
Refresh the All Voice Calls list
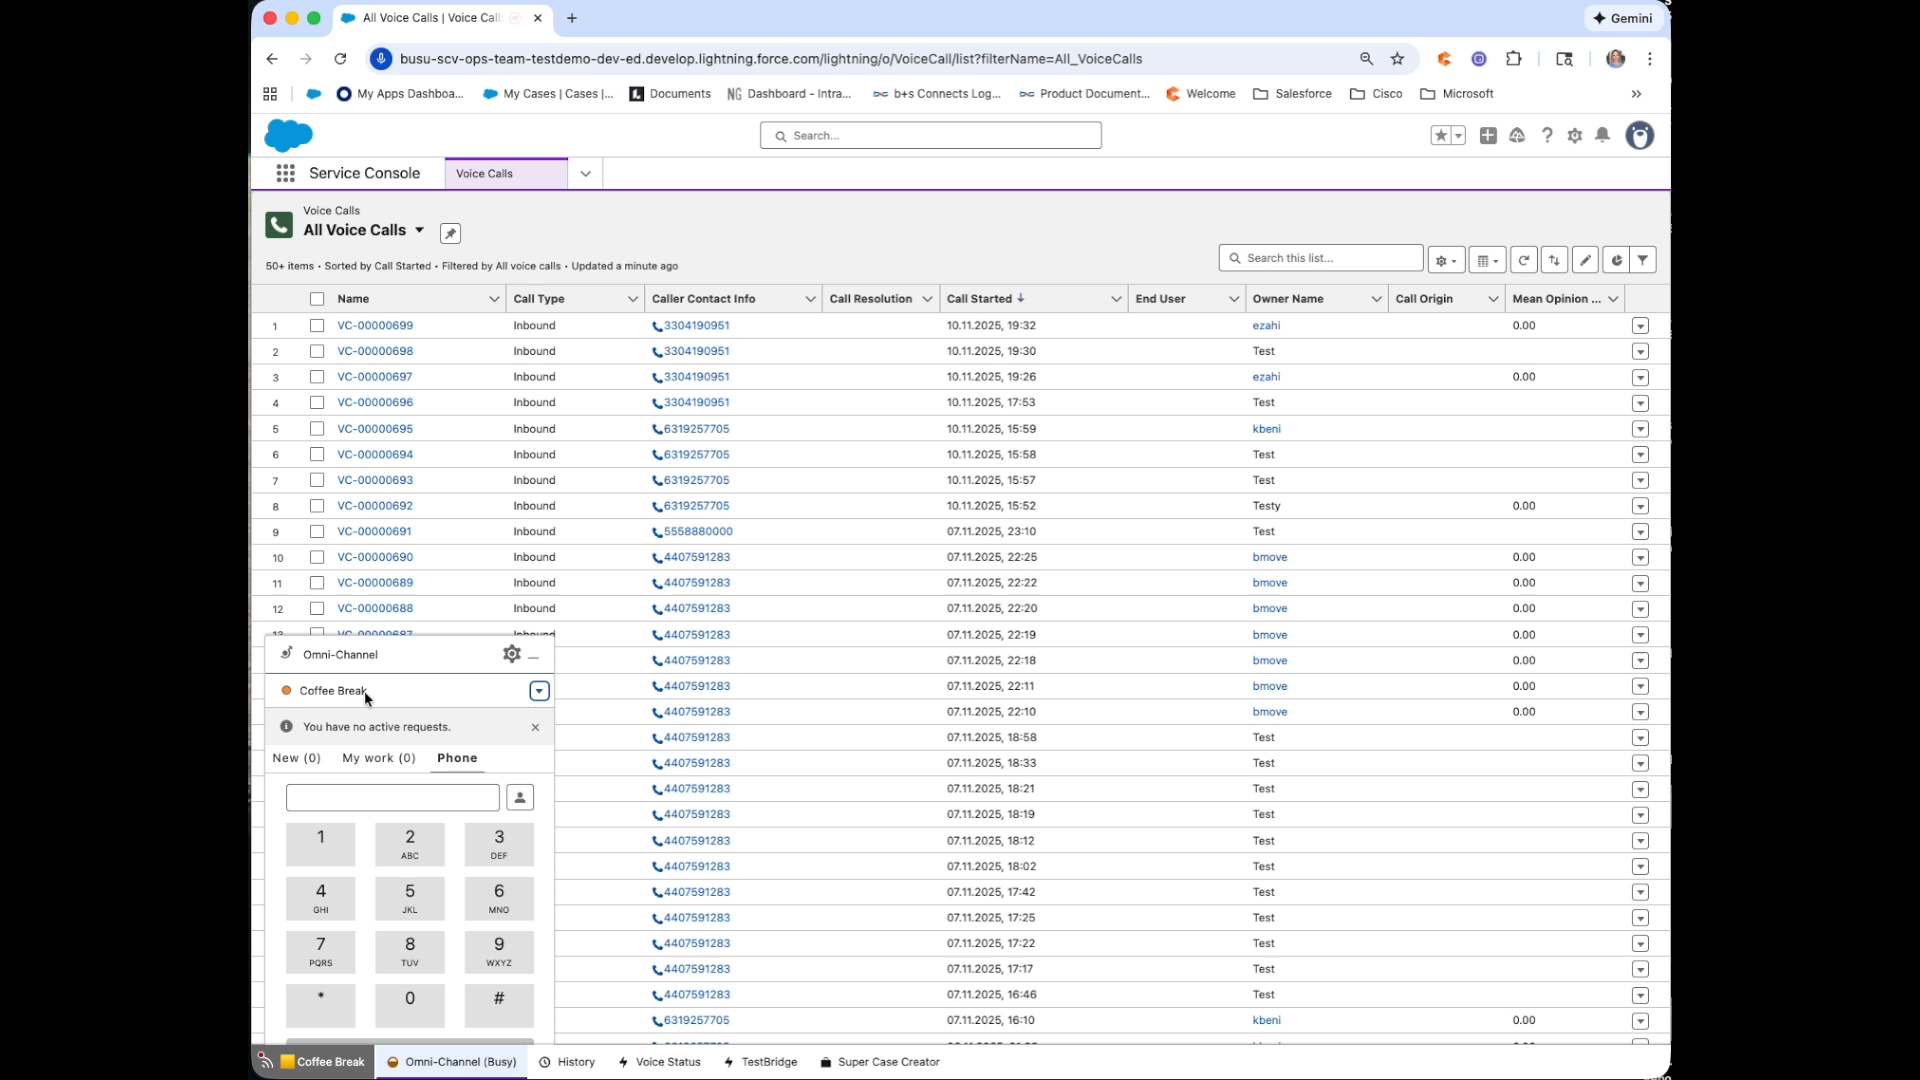(1523, 259)
